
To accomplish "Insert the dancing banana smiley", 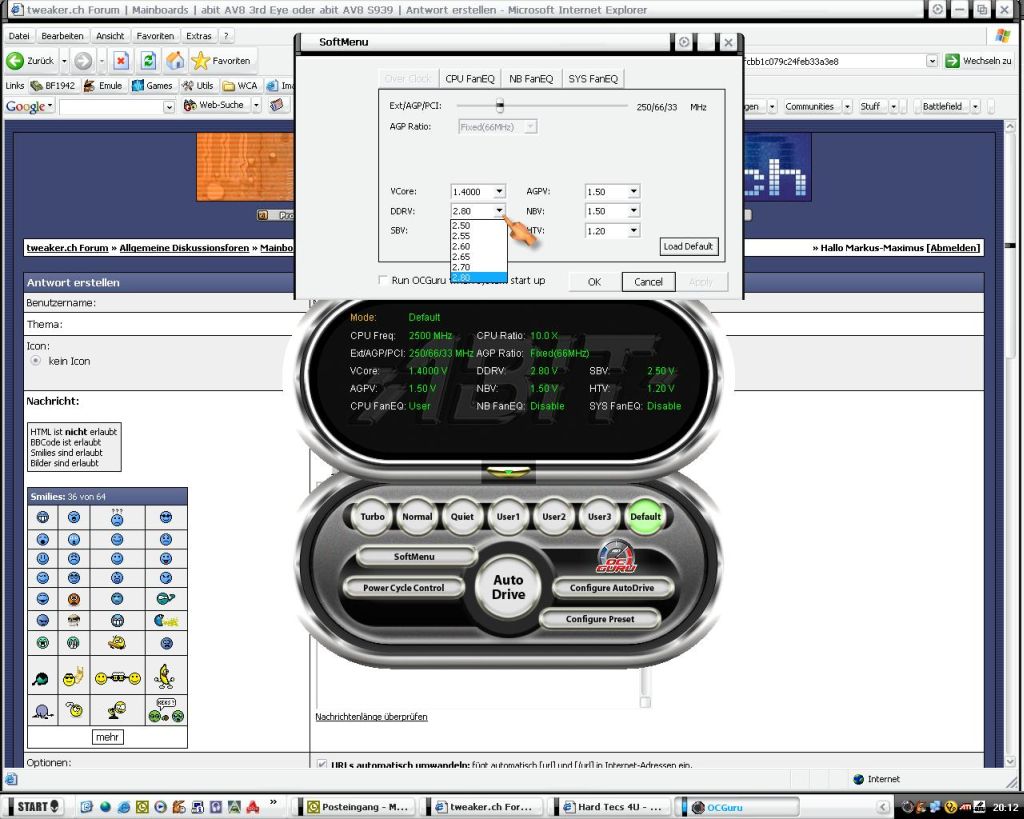I will point(165,677).
